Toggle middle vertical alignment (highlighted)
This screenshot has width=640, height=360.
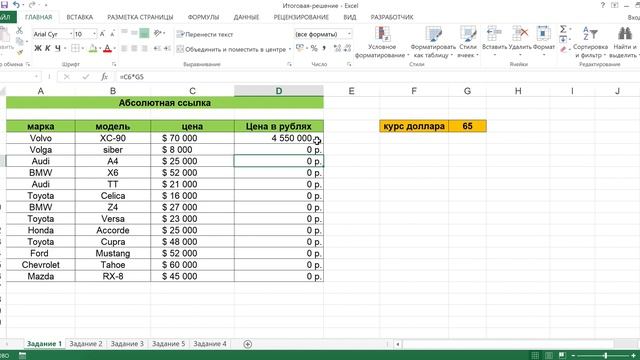[x=144, y=33]
